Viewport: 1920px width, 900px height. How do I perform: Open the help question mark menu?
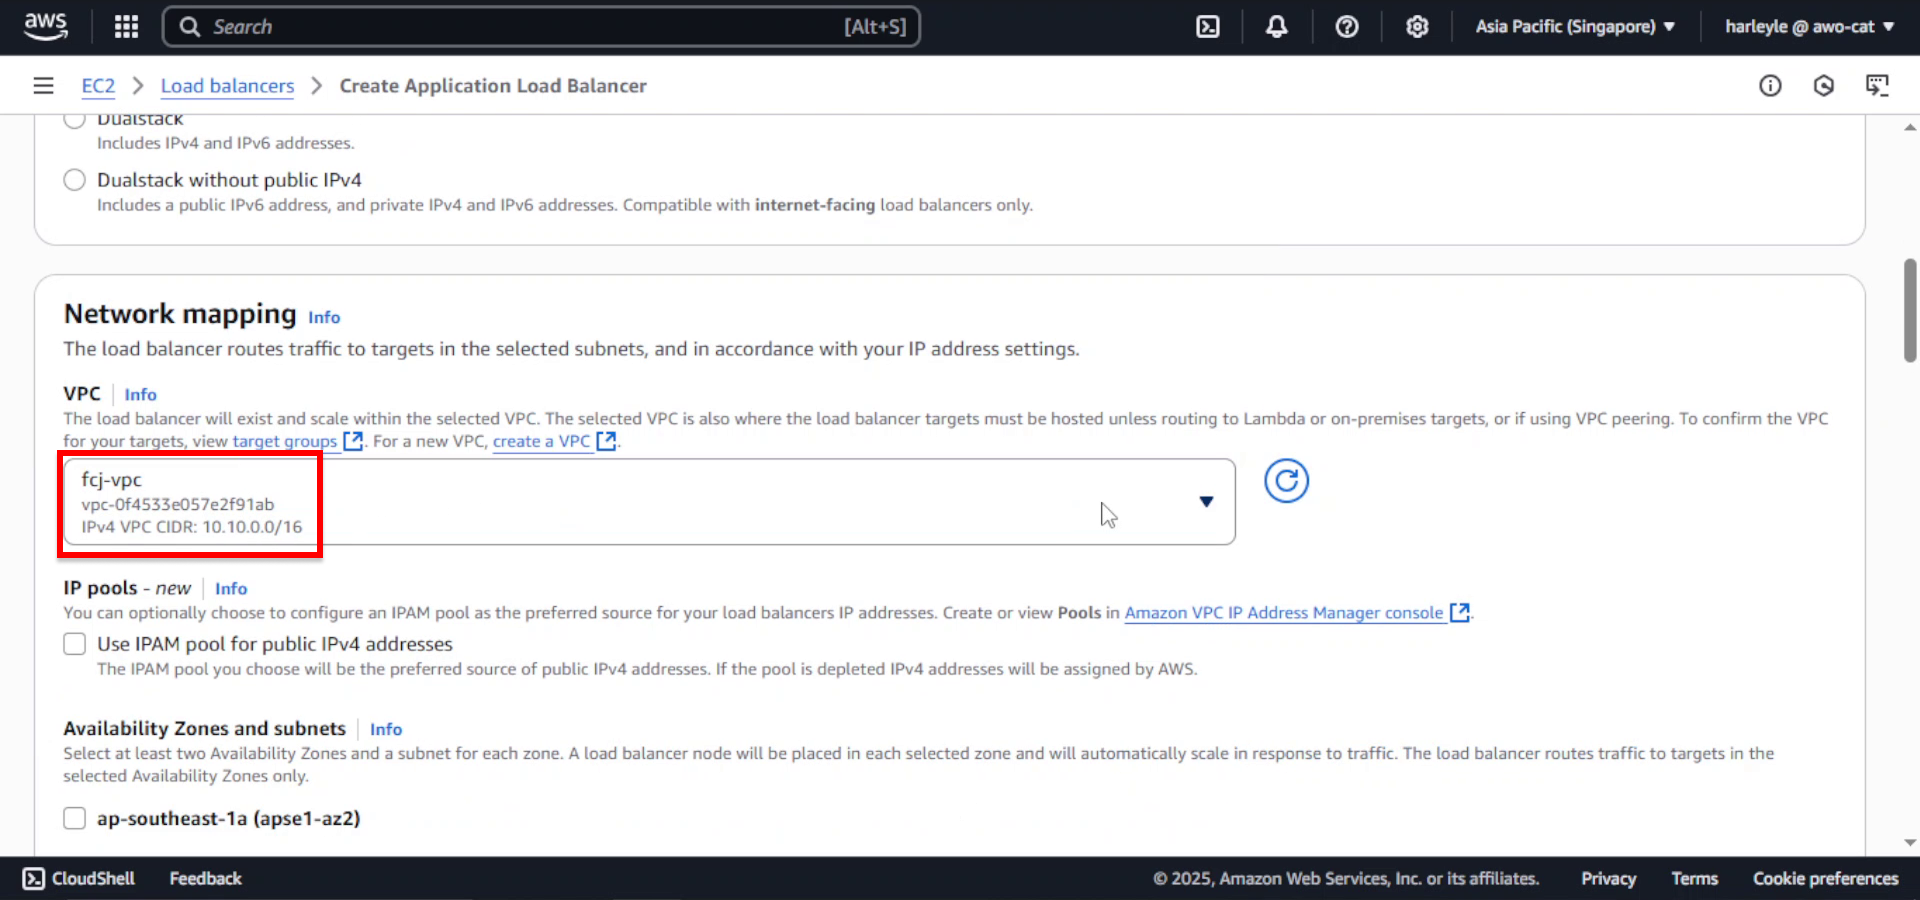click(1347, 27)
